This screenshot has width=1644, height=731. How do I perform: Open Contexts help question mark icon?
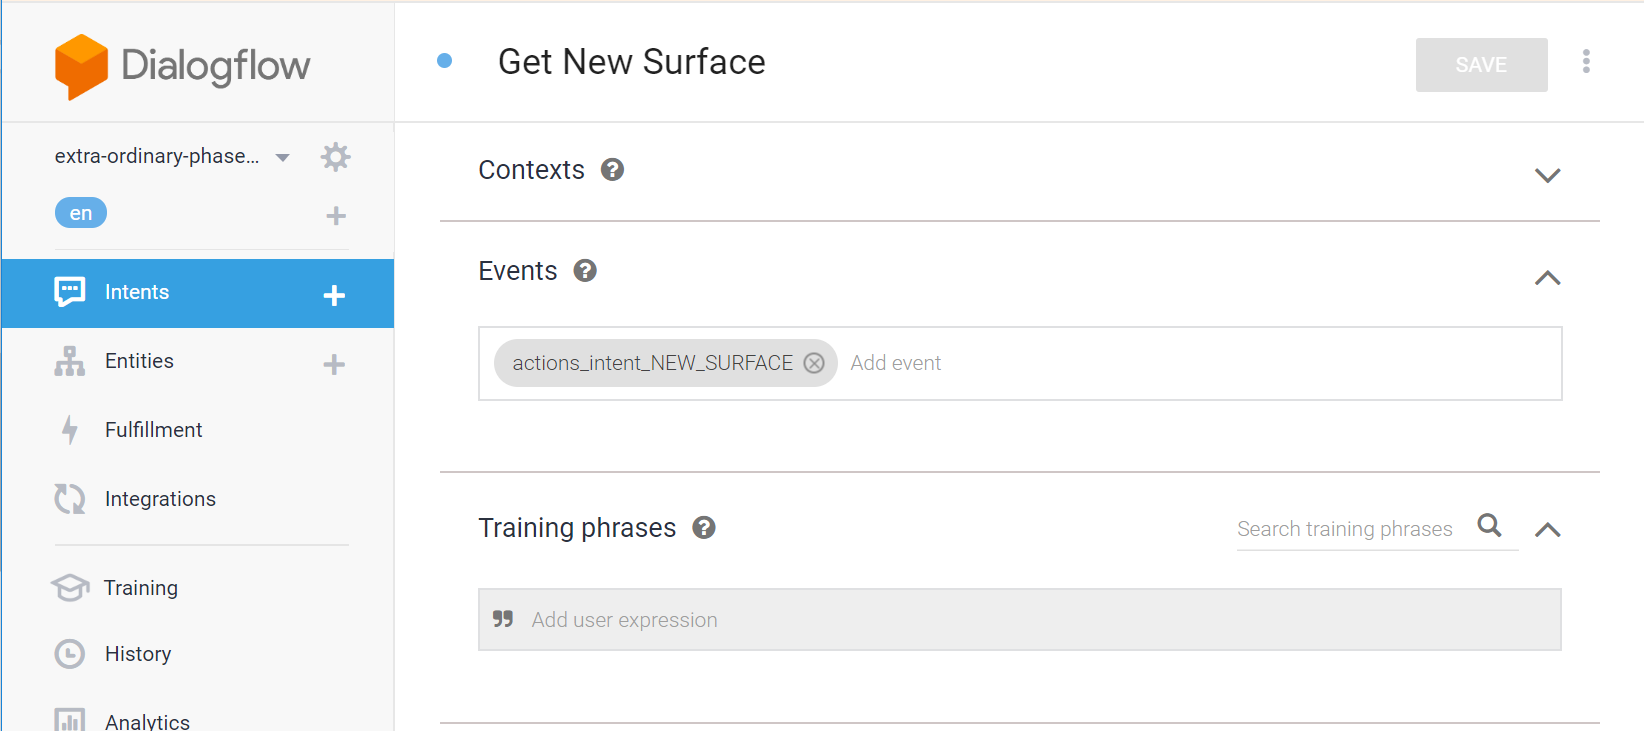(x=612, y=170)
